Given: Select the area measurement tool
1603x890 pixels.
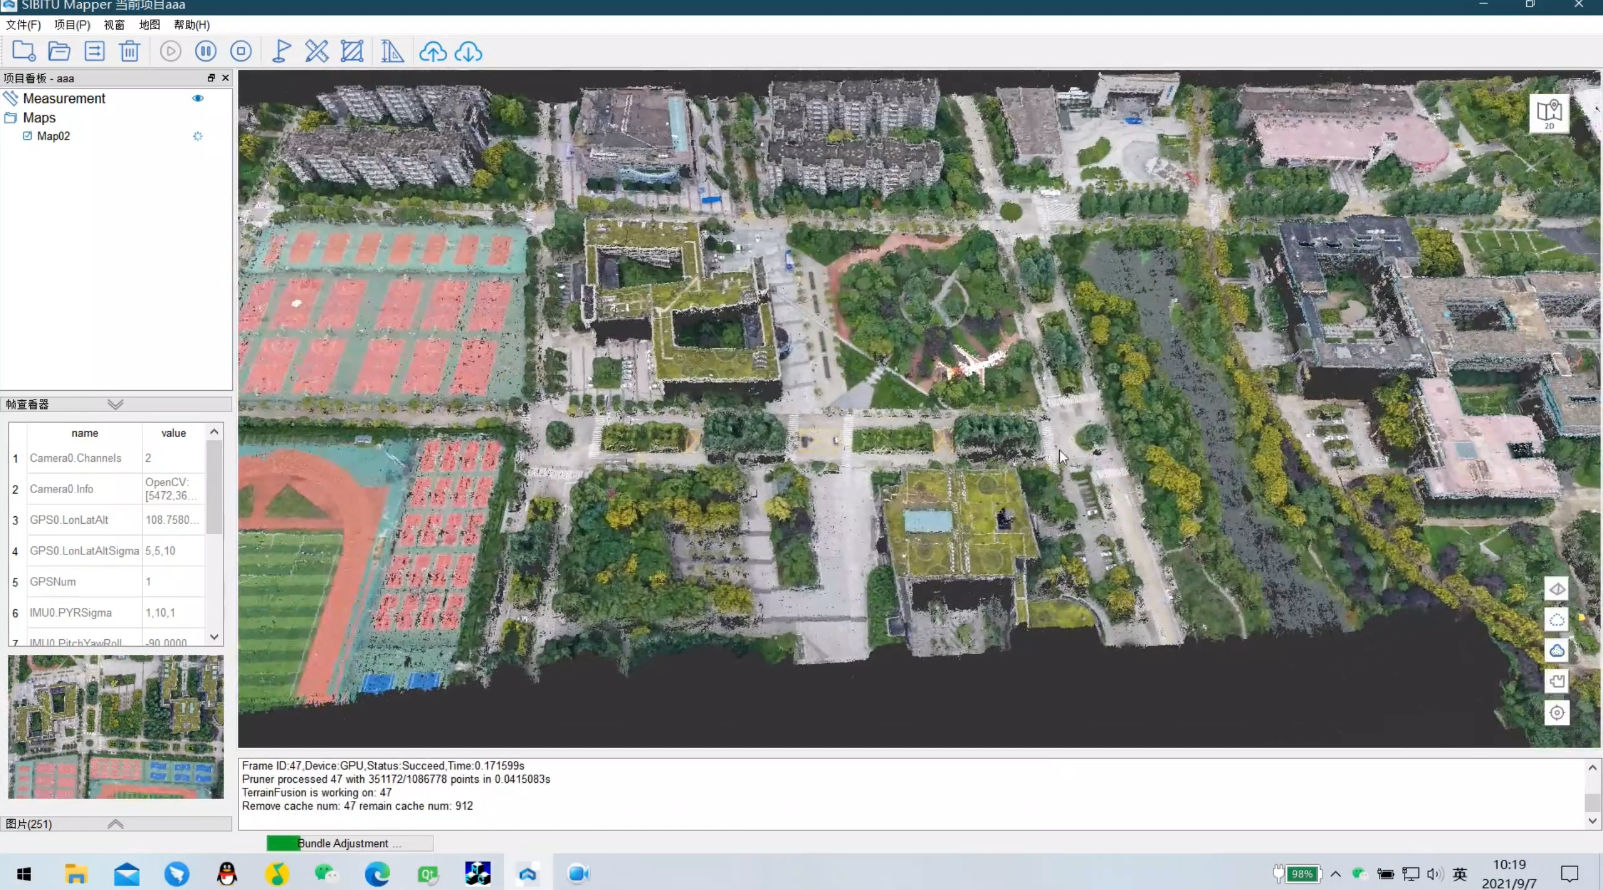Looking at the screenshot, I should [x=352, y=51].
